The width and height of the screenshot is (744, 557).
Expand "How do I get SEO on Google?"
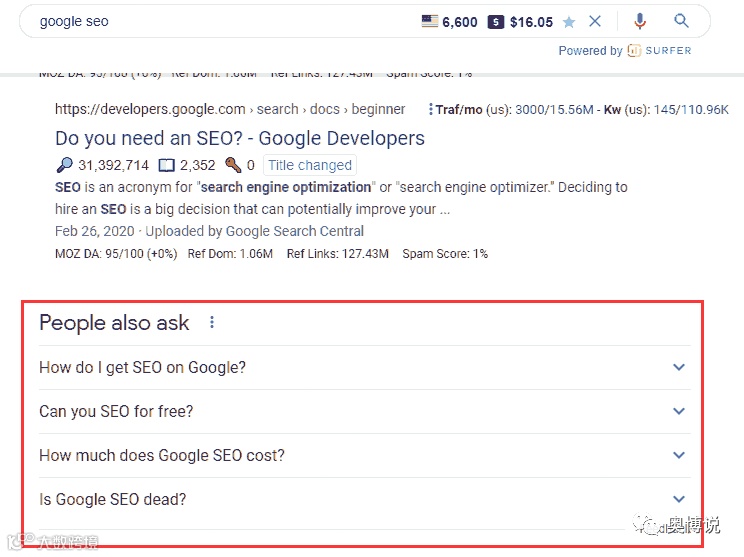coord(364,367)
